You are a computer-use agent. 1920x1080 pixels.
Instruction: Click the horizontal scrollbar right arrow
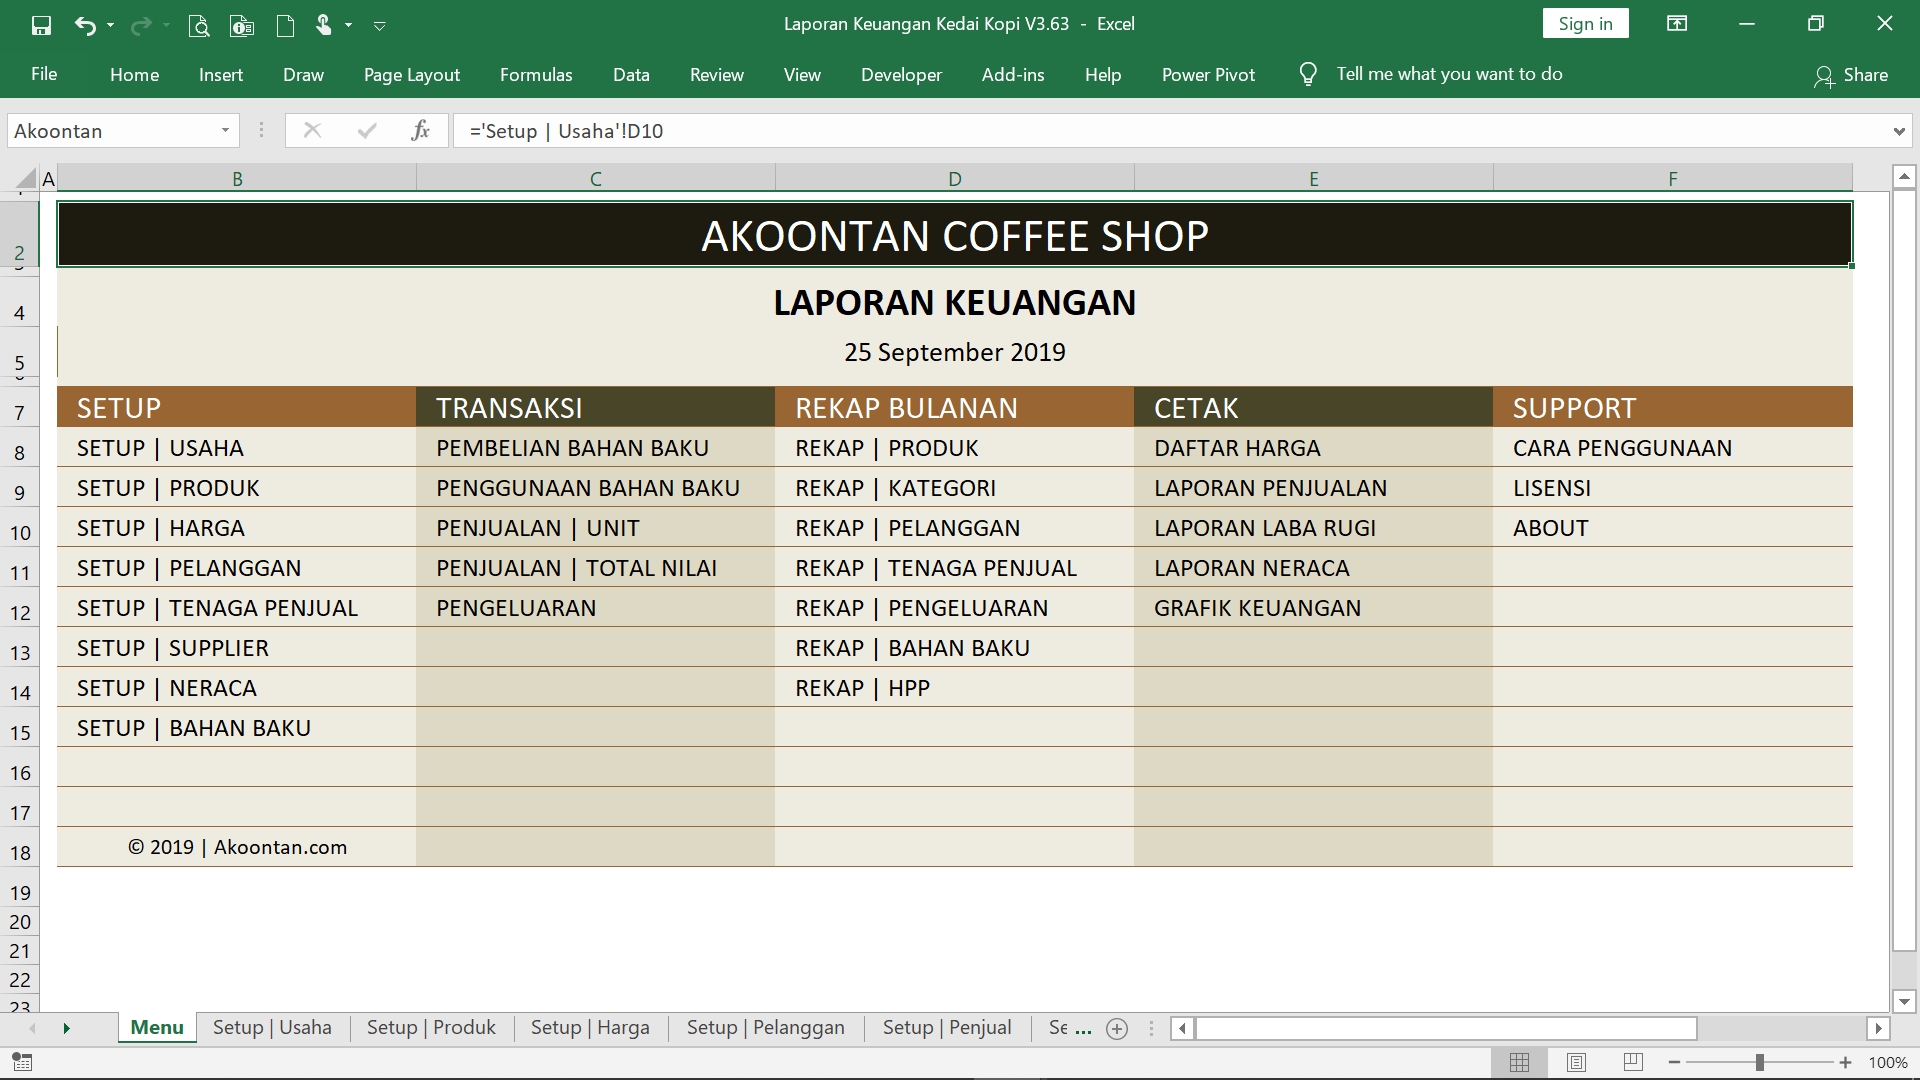pos(1877,1028)
